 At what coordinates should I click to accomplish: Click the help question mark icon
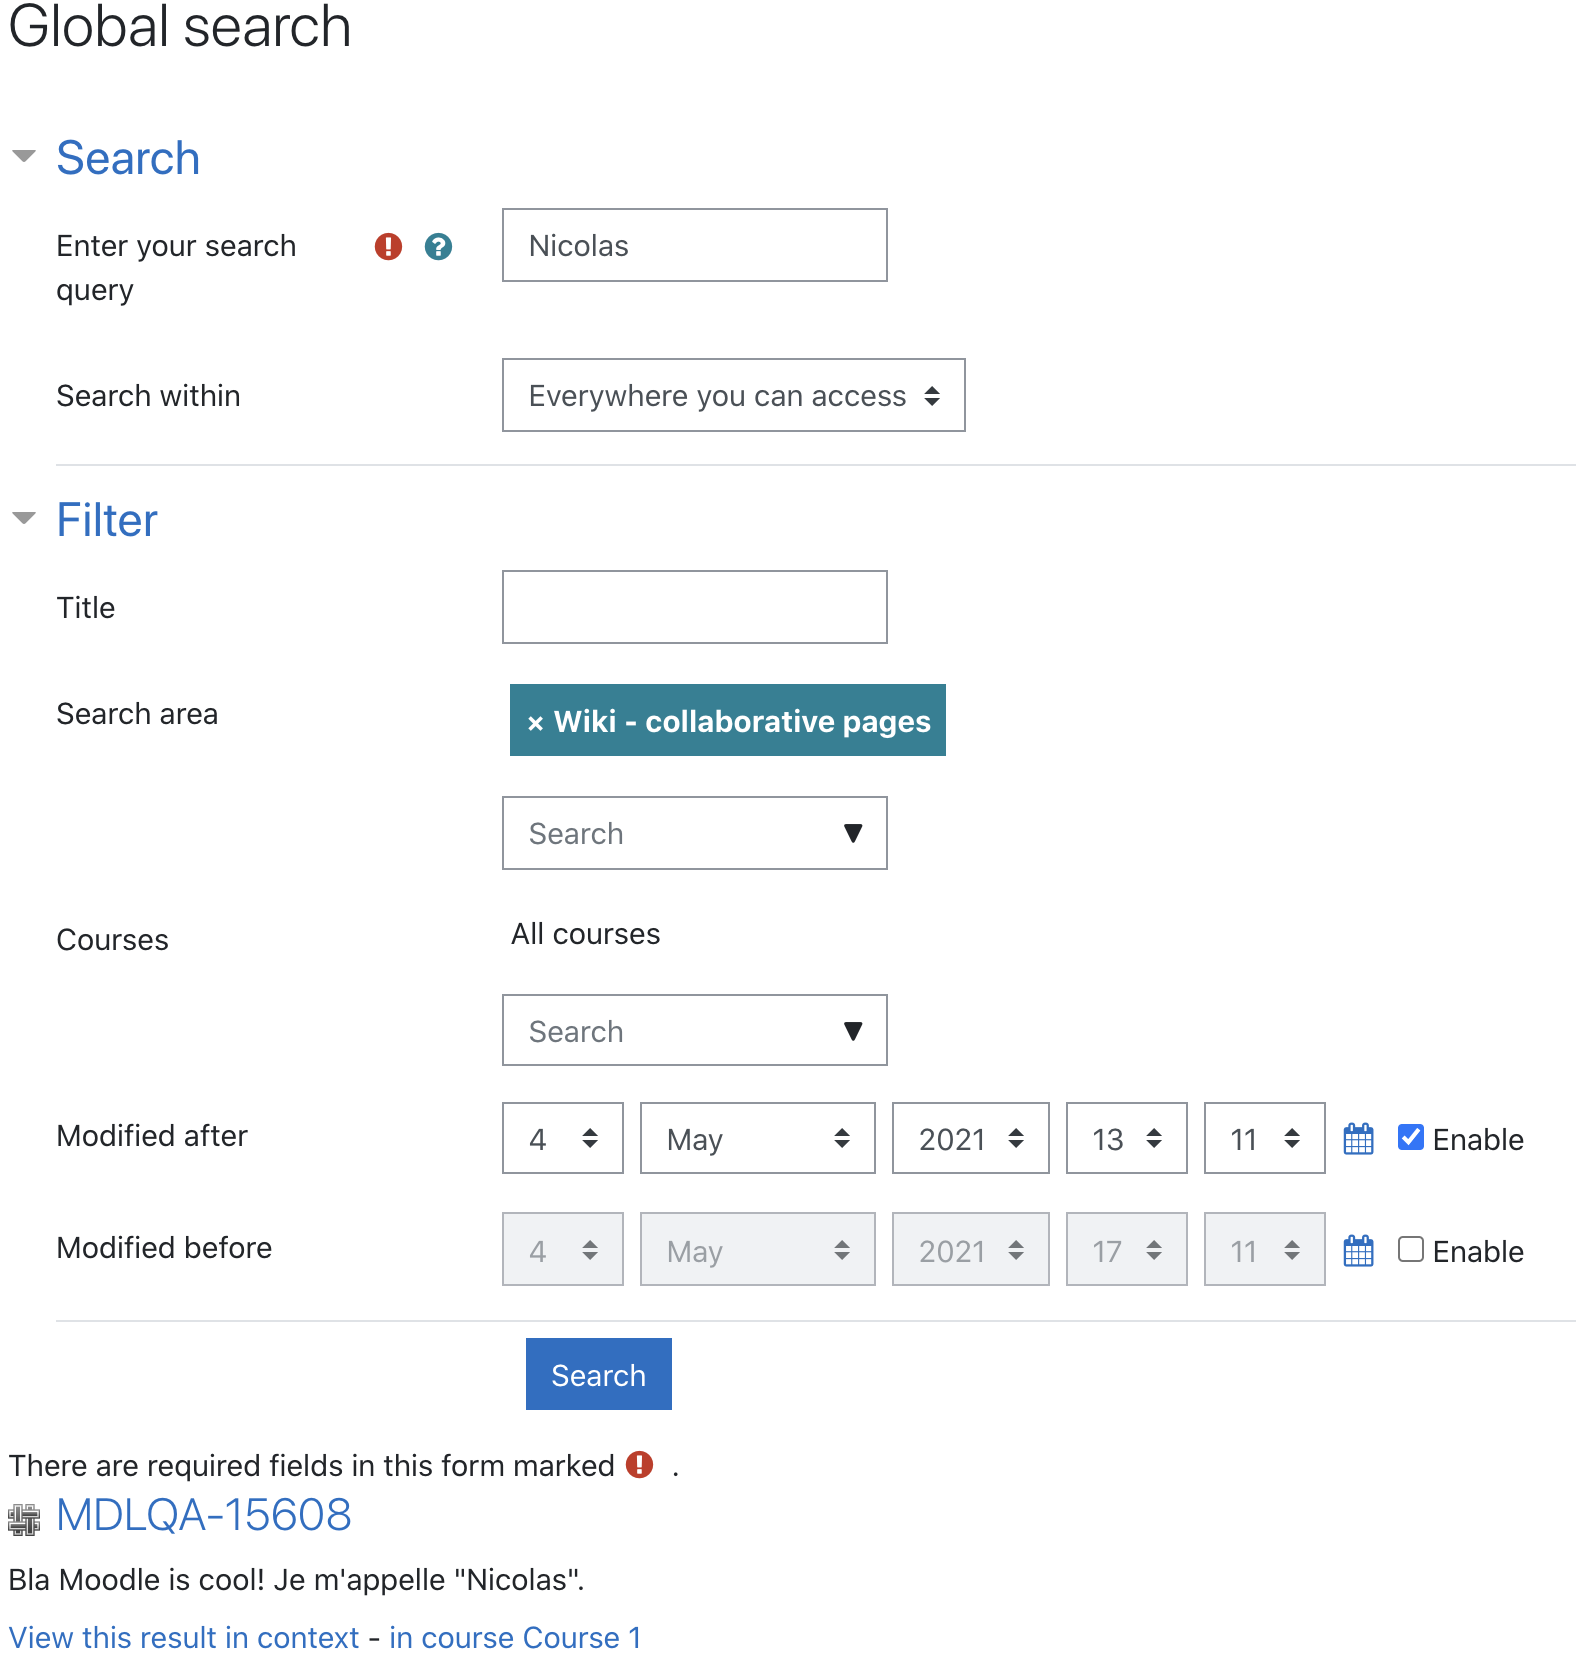(x=438, y=246)
